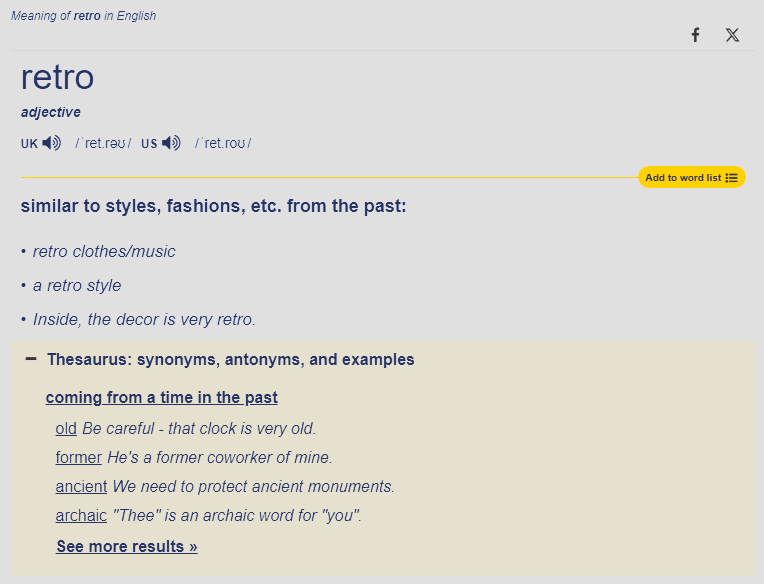Share this entry on Facebook
The width and height of the screenshot is (764, 584).
tap(695, 35)
